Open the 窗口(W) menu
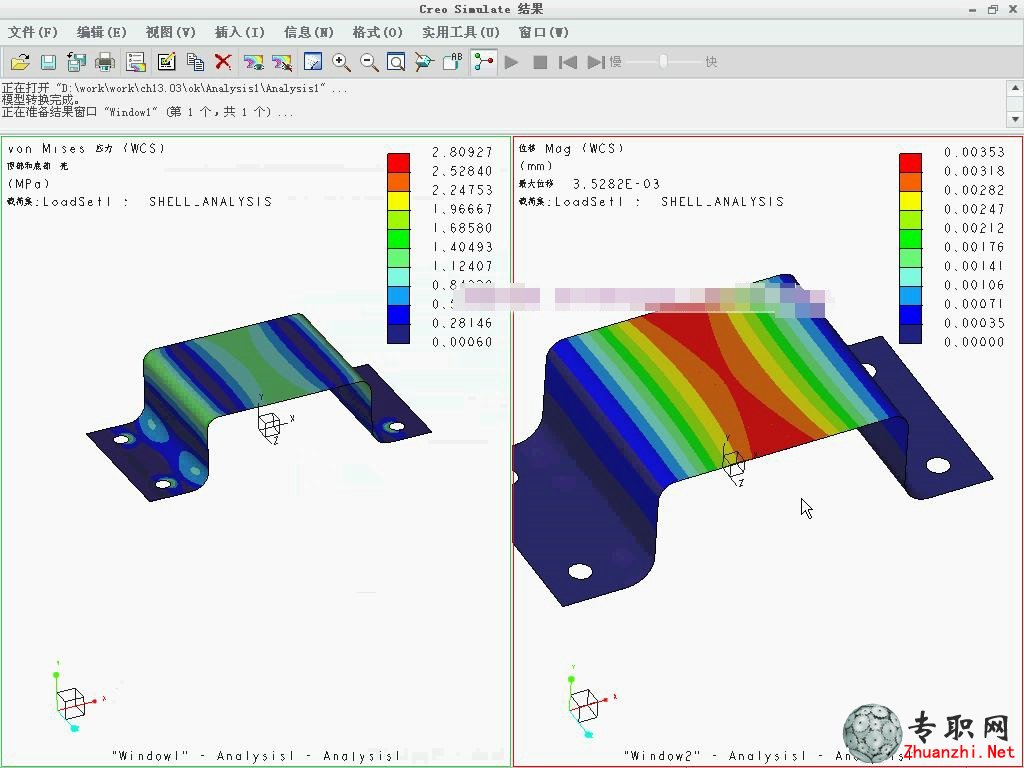 pyautogui.click(x=543, y=32)
